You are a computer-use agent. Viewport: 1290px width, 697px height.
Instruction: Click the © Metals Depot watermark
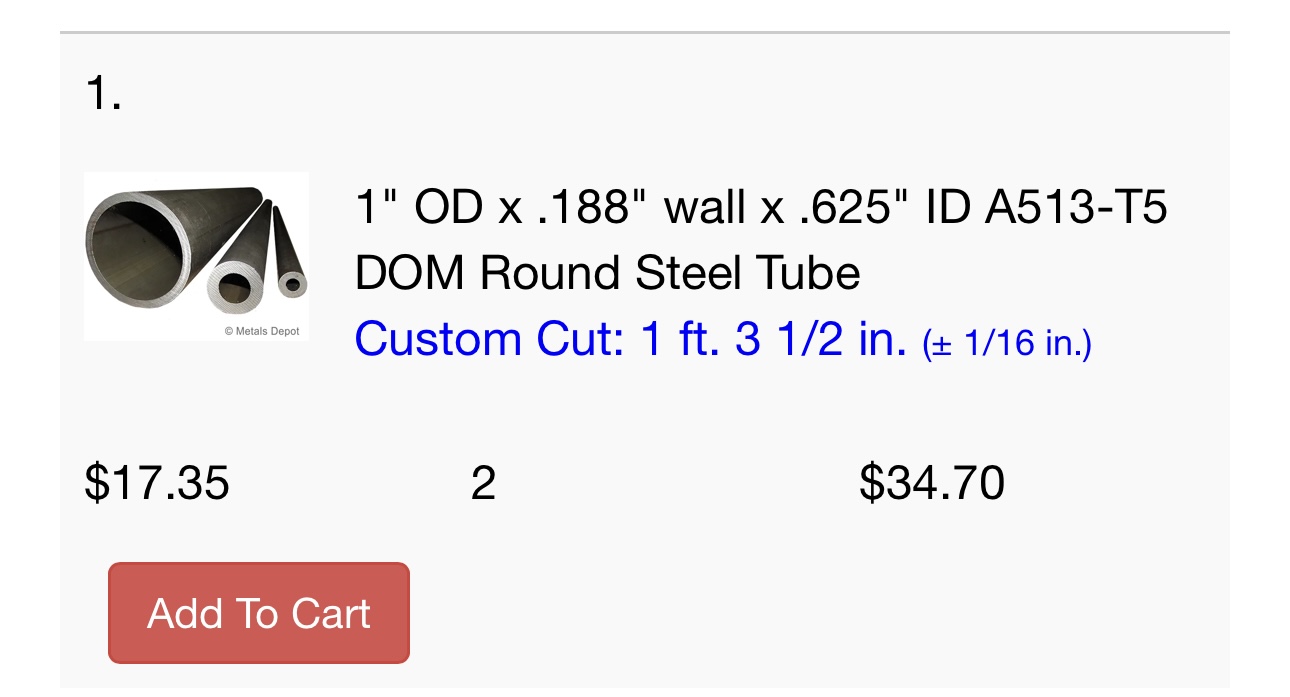(261, 331)
